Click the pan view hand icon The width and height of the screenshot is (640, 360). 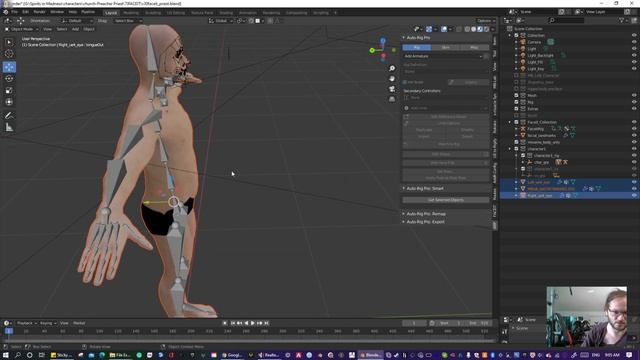tap(392, 78)
